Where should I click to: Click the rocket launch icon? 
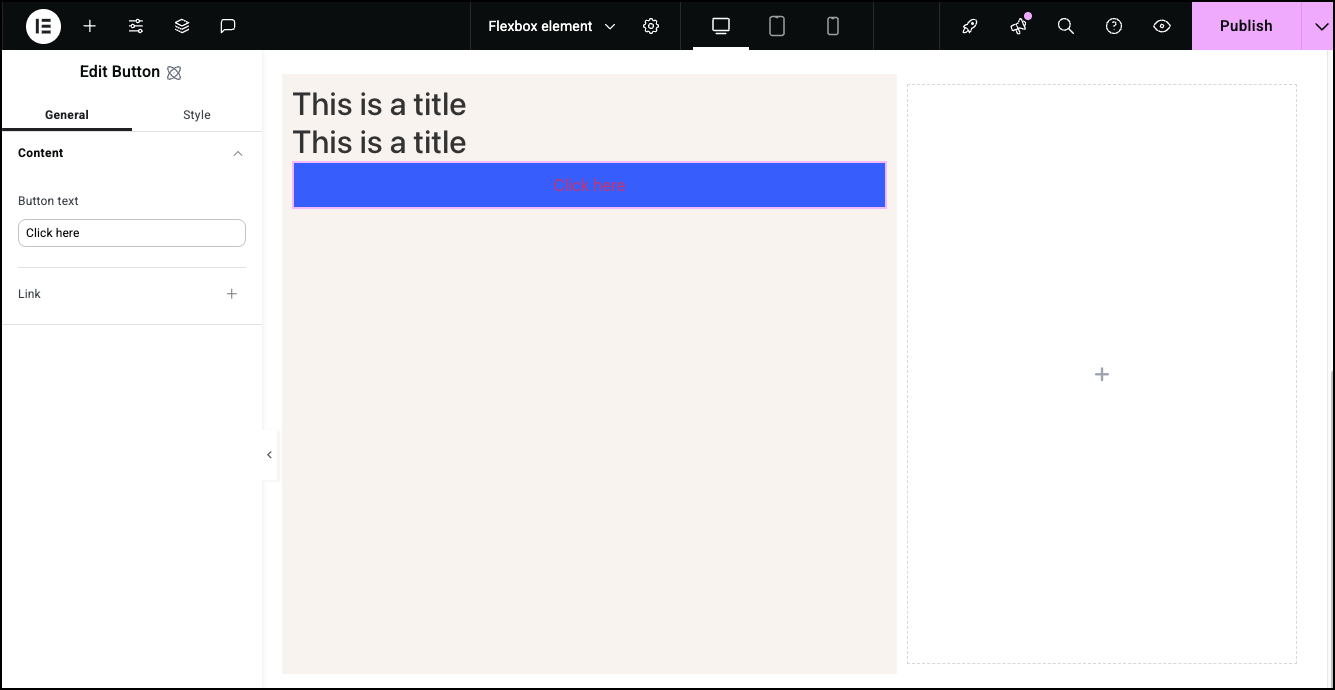tap(970, 26)
